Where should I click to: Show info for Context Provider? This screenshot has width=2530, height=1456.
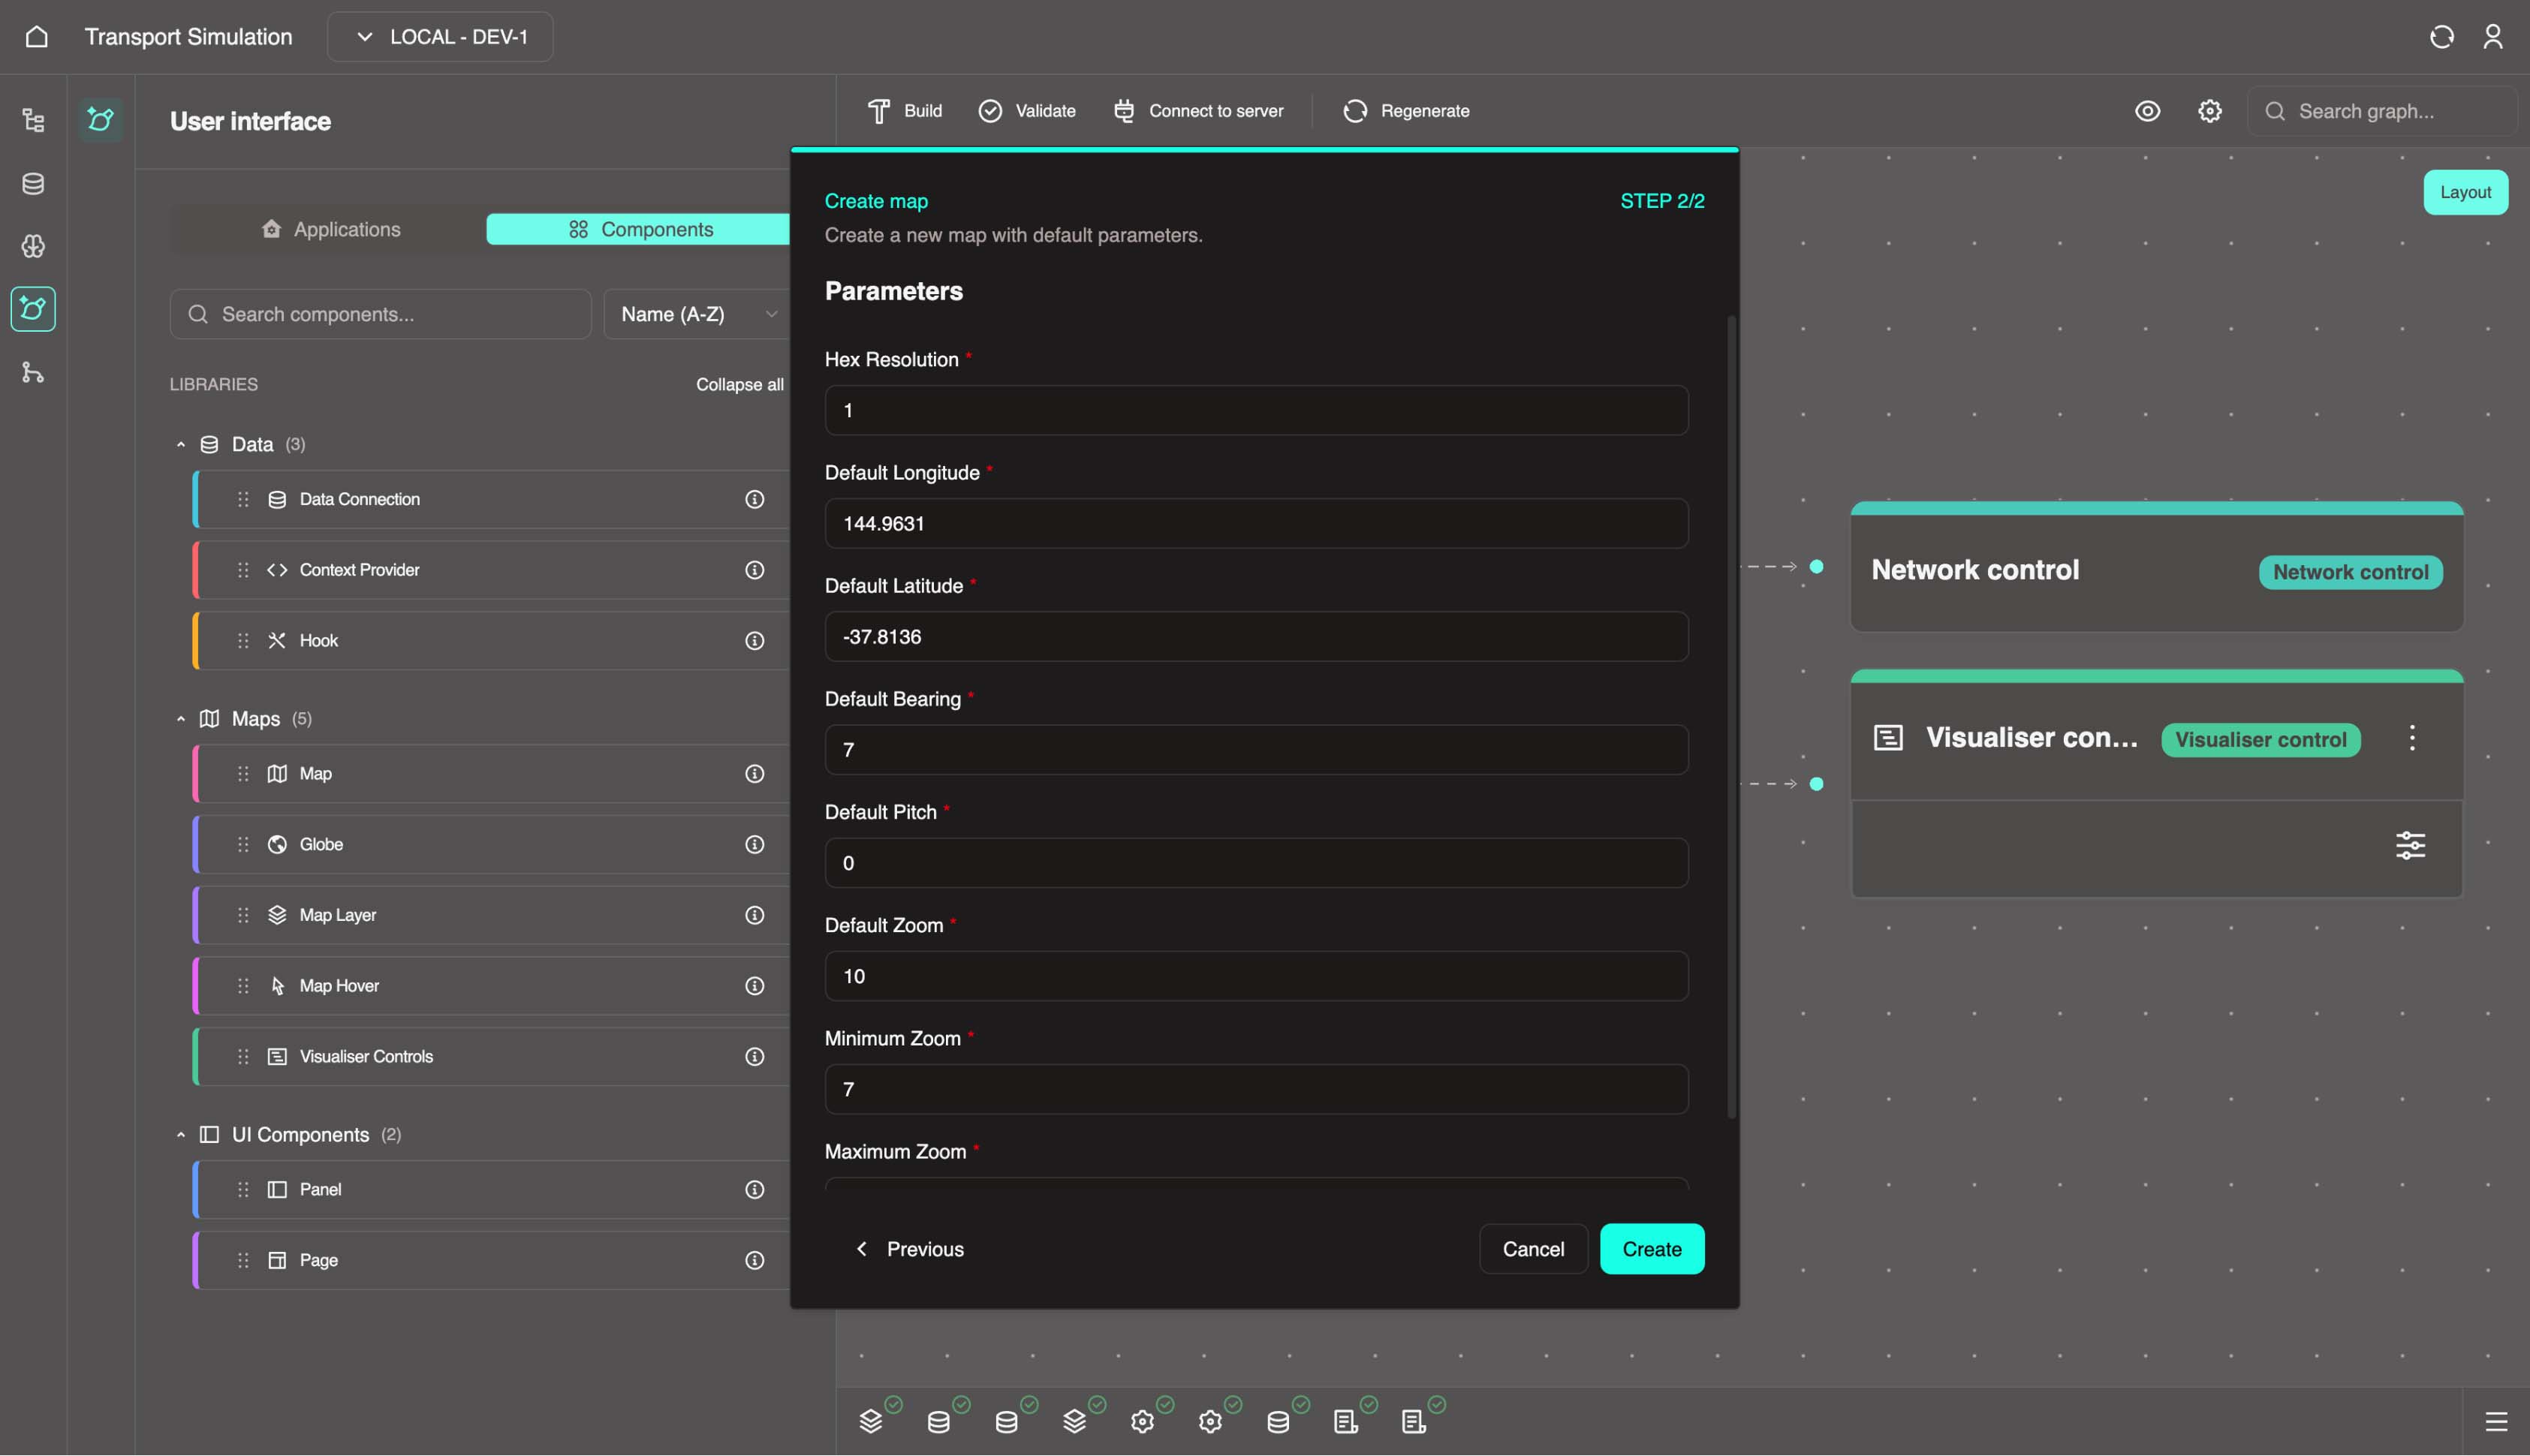[754, 570]
